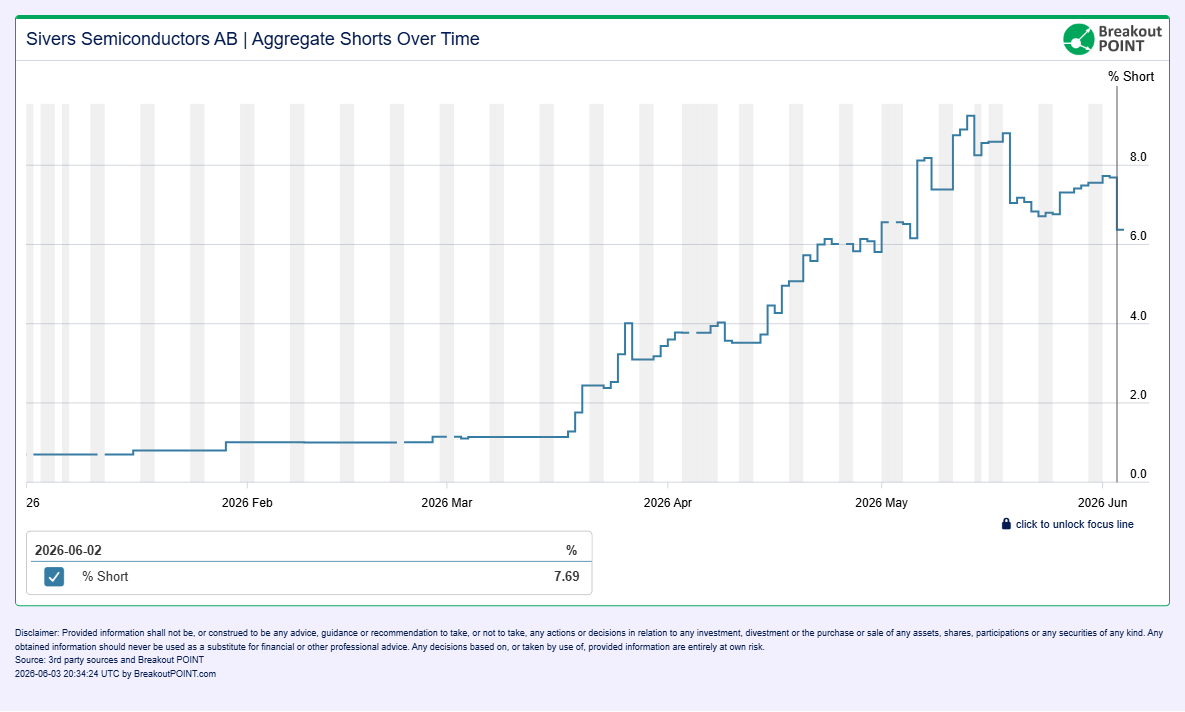
Task: Click the 26 label at axis start
Action: click(32, 503)
